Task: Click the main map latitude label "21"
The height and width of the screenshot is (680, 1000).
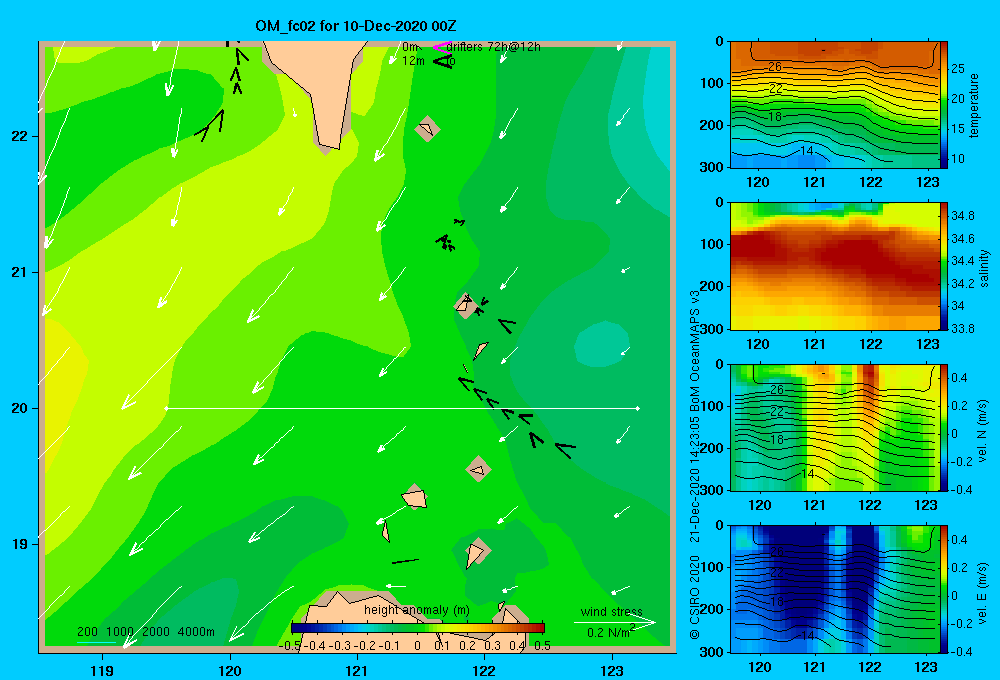Action: point(19,272)
